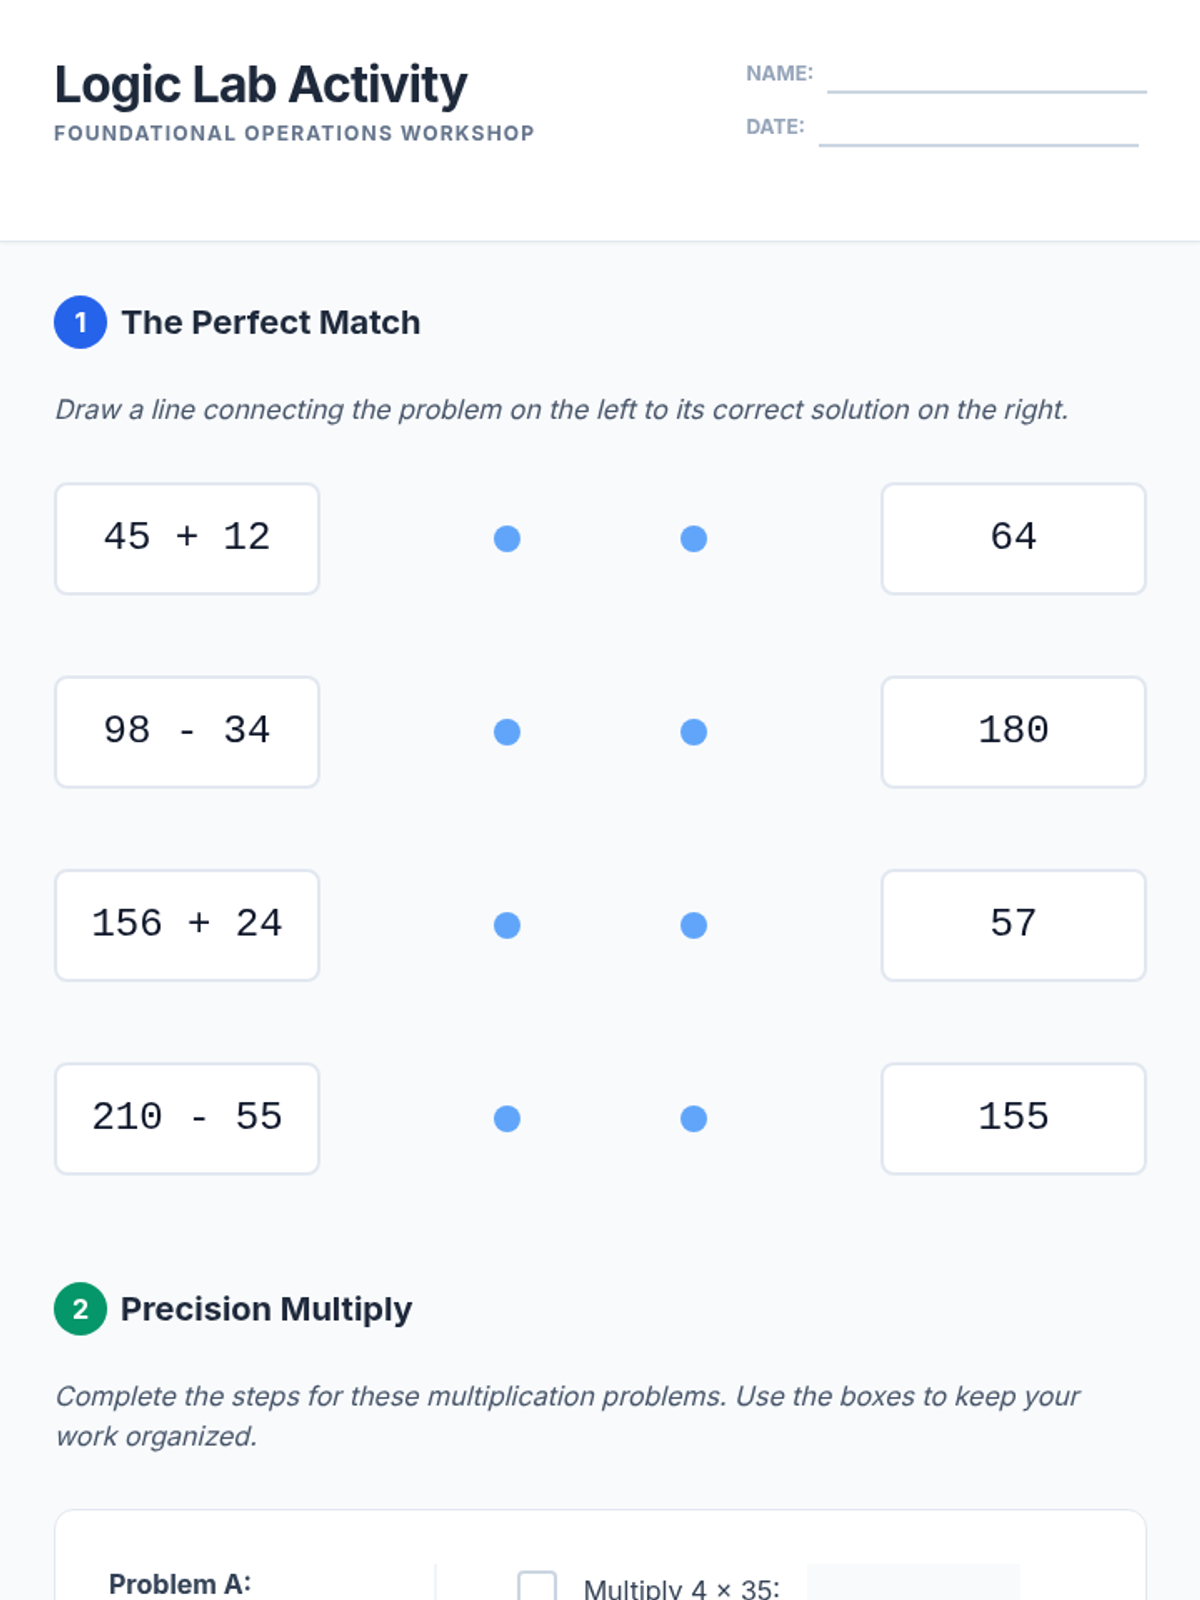Click the connector dot beside answer 180
The height and width of the screenshot is (1600, 1200).
(x=694, y=732)
